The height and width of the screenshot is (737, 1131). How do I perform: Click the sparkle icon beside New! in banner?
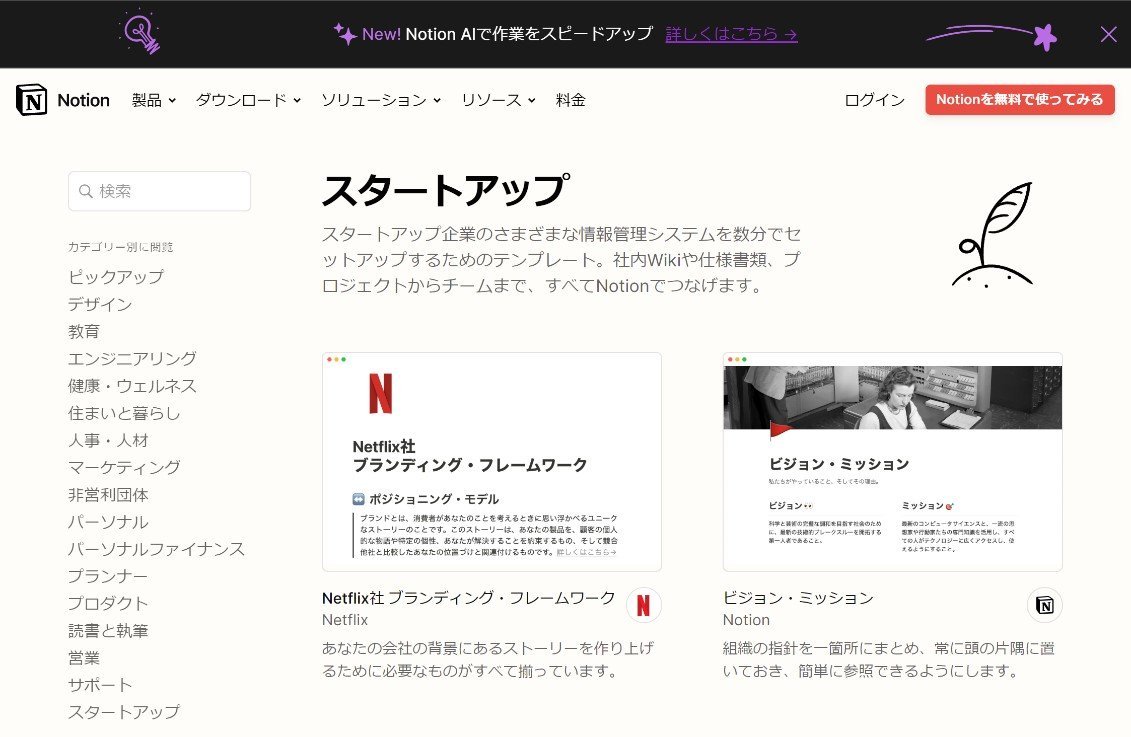click(346, 34)
